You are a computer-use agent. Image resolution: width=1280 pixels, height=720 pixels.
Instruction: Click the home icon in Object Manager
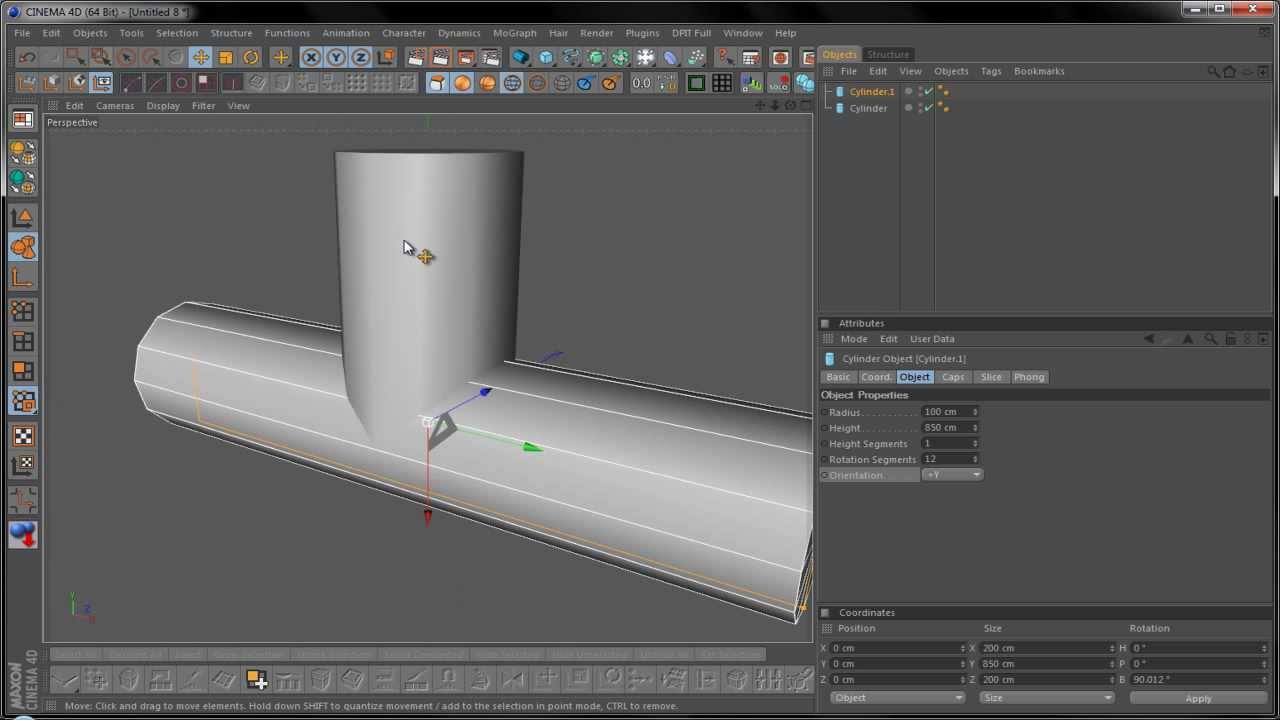[1230, 71]
